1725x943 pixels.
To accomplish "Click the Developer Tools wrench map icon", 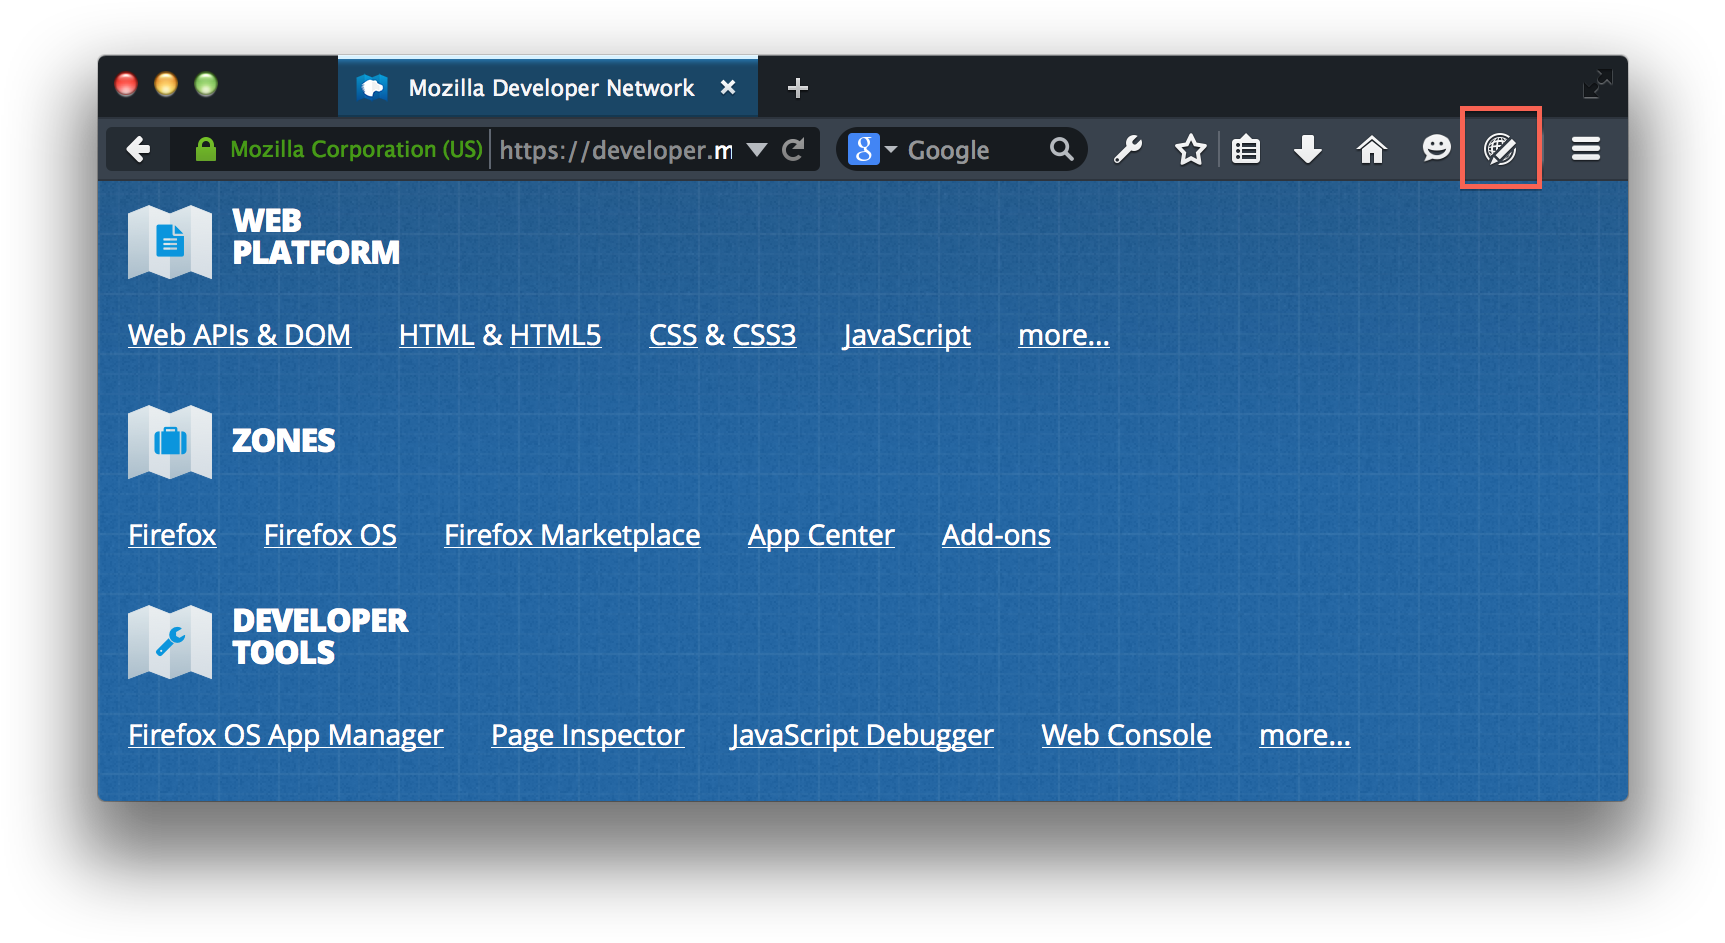I will click(170, 642).
